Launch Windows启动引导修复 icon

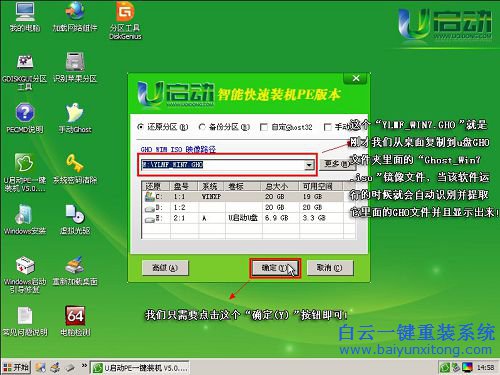(25, 274)
